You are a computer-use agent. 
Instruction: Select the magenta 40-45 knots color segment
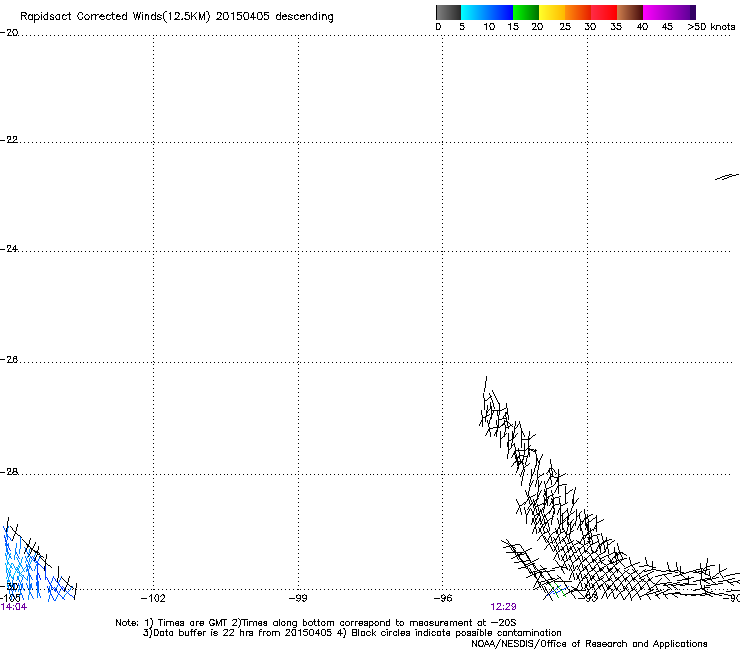[656, 12]
